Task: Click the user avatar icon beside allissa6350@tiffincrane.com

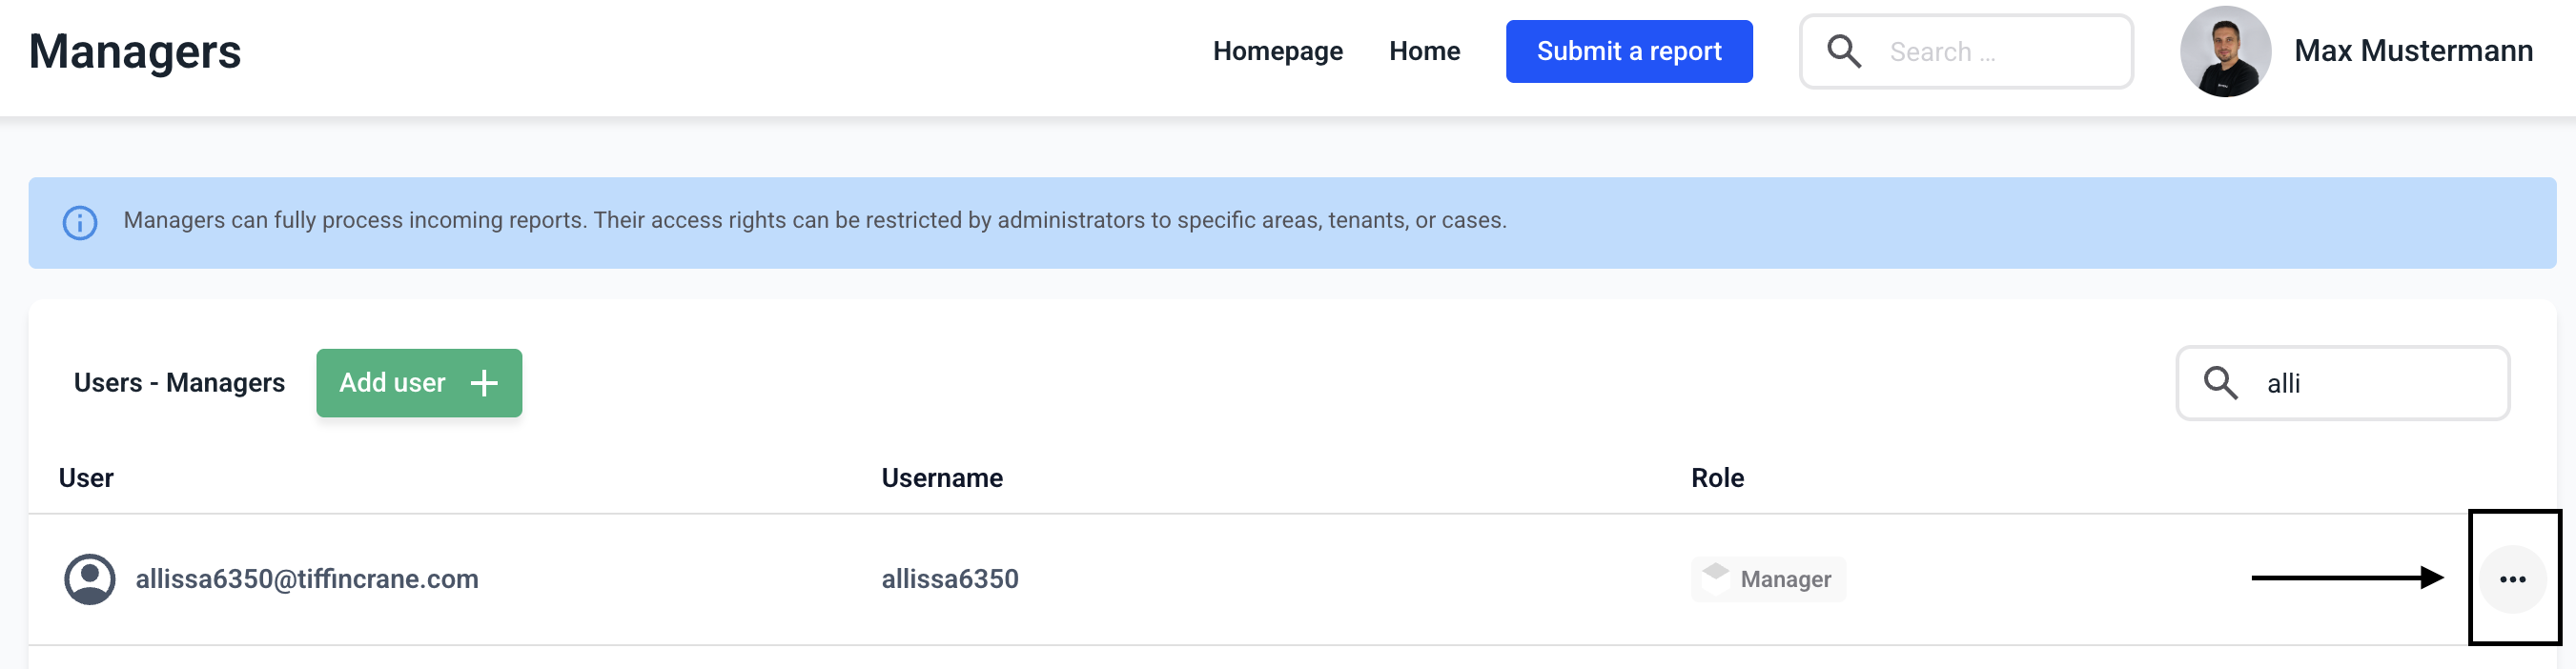Action: pyautogui.click(x=90, y=579)
